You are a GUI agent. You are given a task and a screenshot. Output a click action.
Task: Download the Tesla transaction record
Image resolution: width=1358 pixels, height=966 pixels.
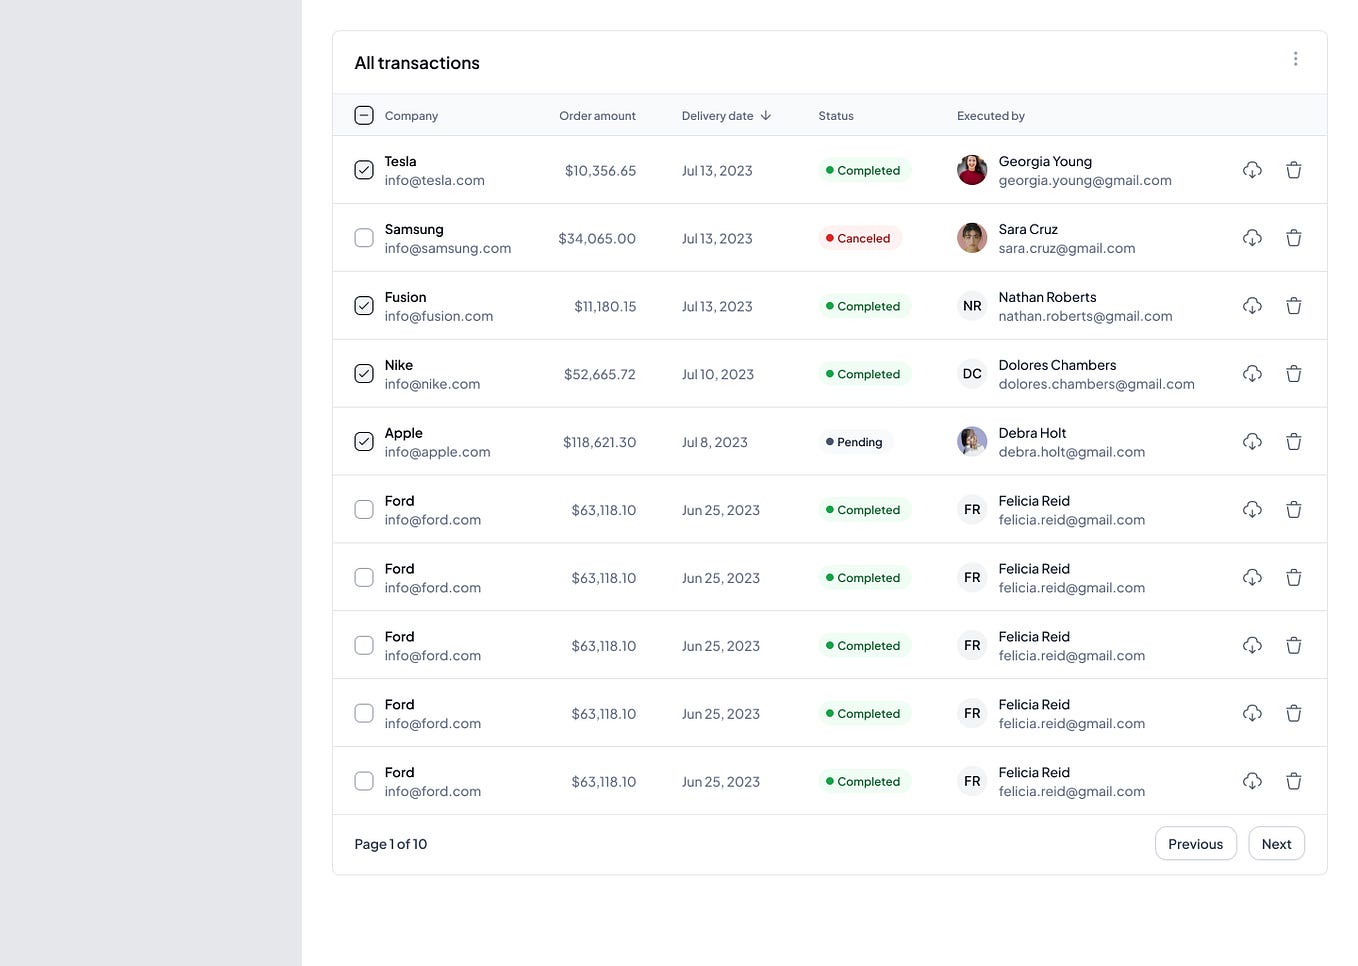(1252, 169)
